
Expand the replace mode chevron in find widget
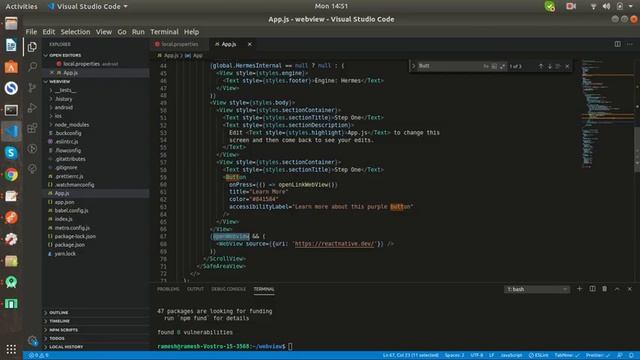[x=413, y=66]
